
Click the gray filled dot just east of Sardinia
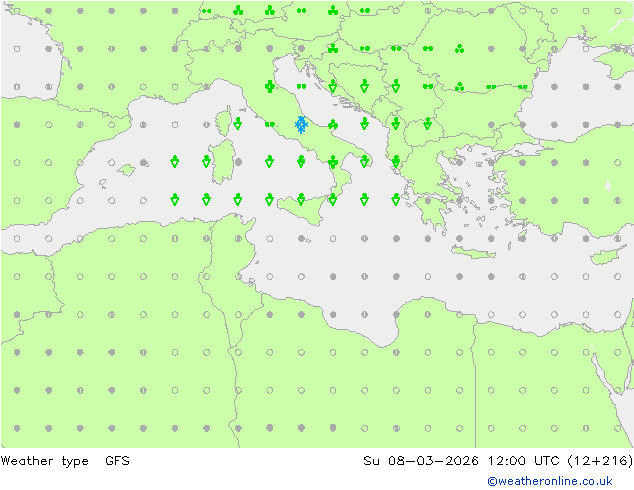239,162
